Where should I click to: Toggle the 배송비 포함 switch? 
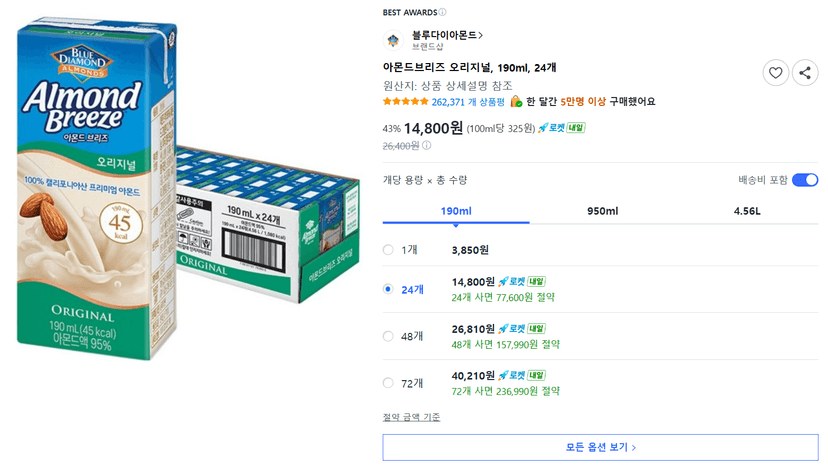[805, 180]
